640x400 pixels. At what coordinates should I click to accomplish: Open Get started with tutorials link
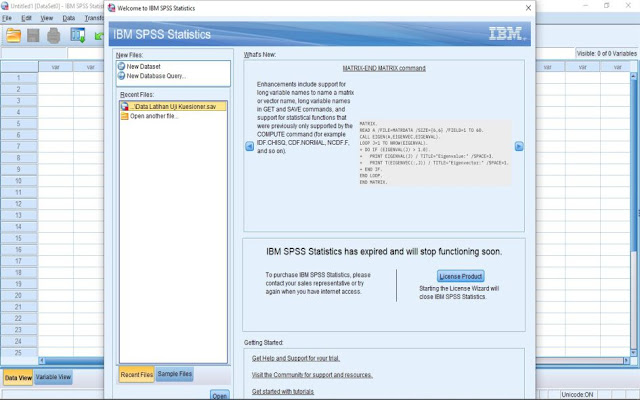pyautogui.click(x=282, y=391)
